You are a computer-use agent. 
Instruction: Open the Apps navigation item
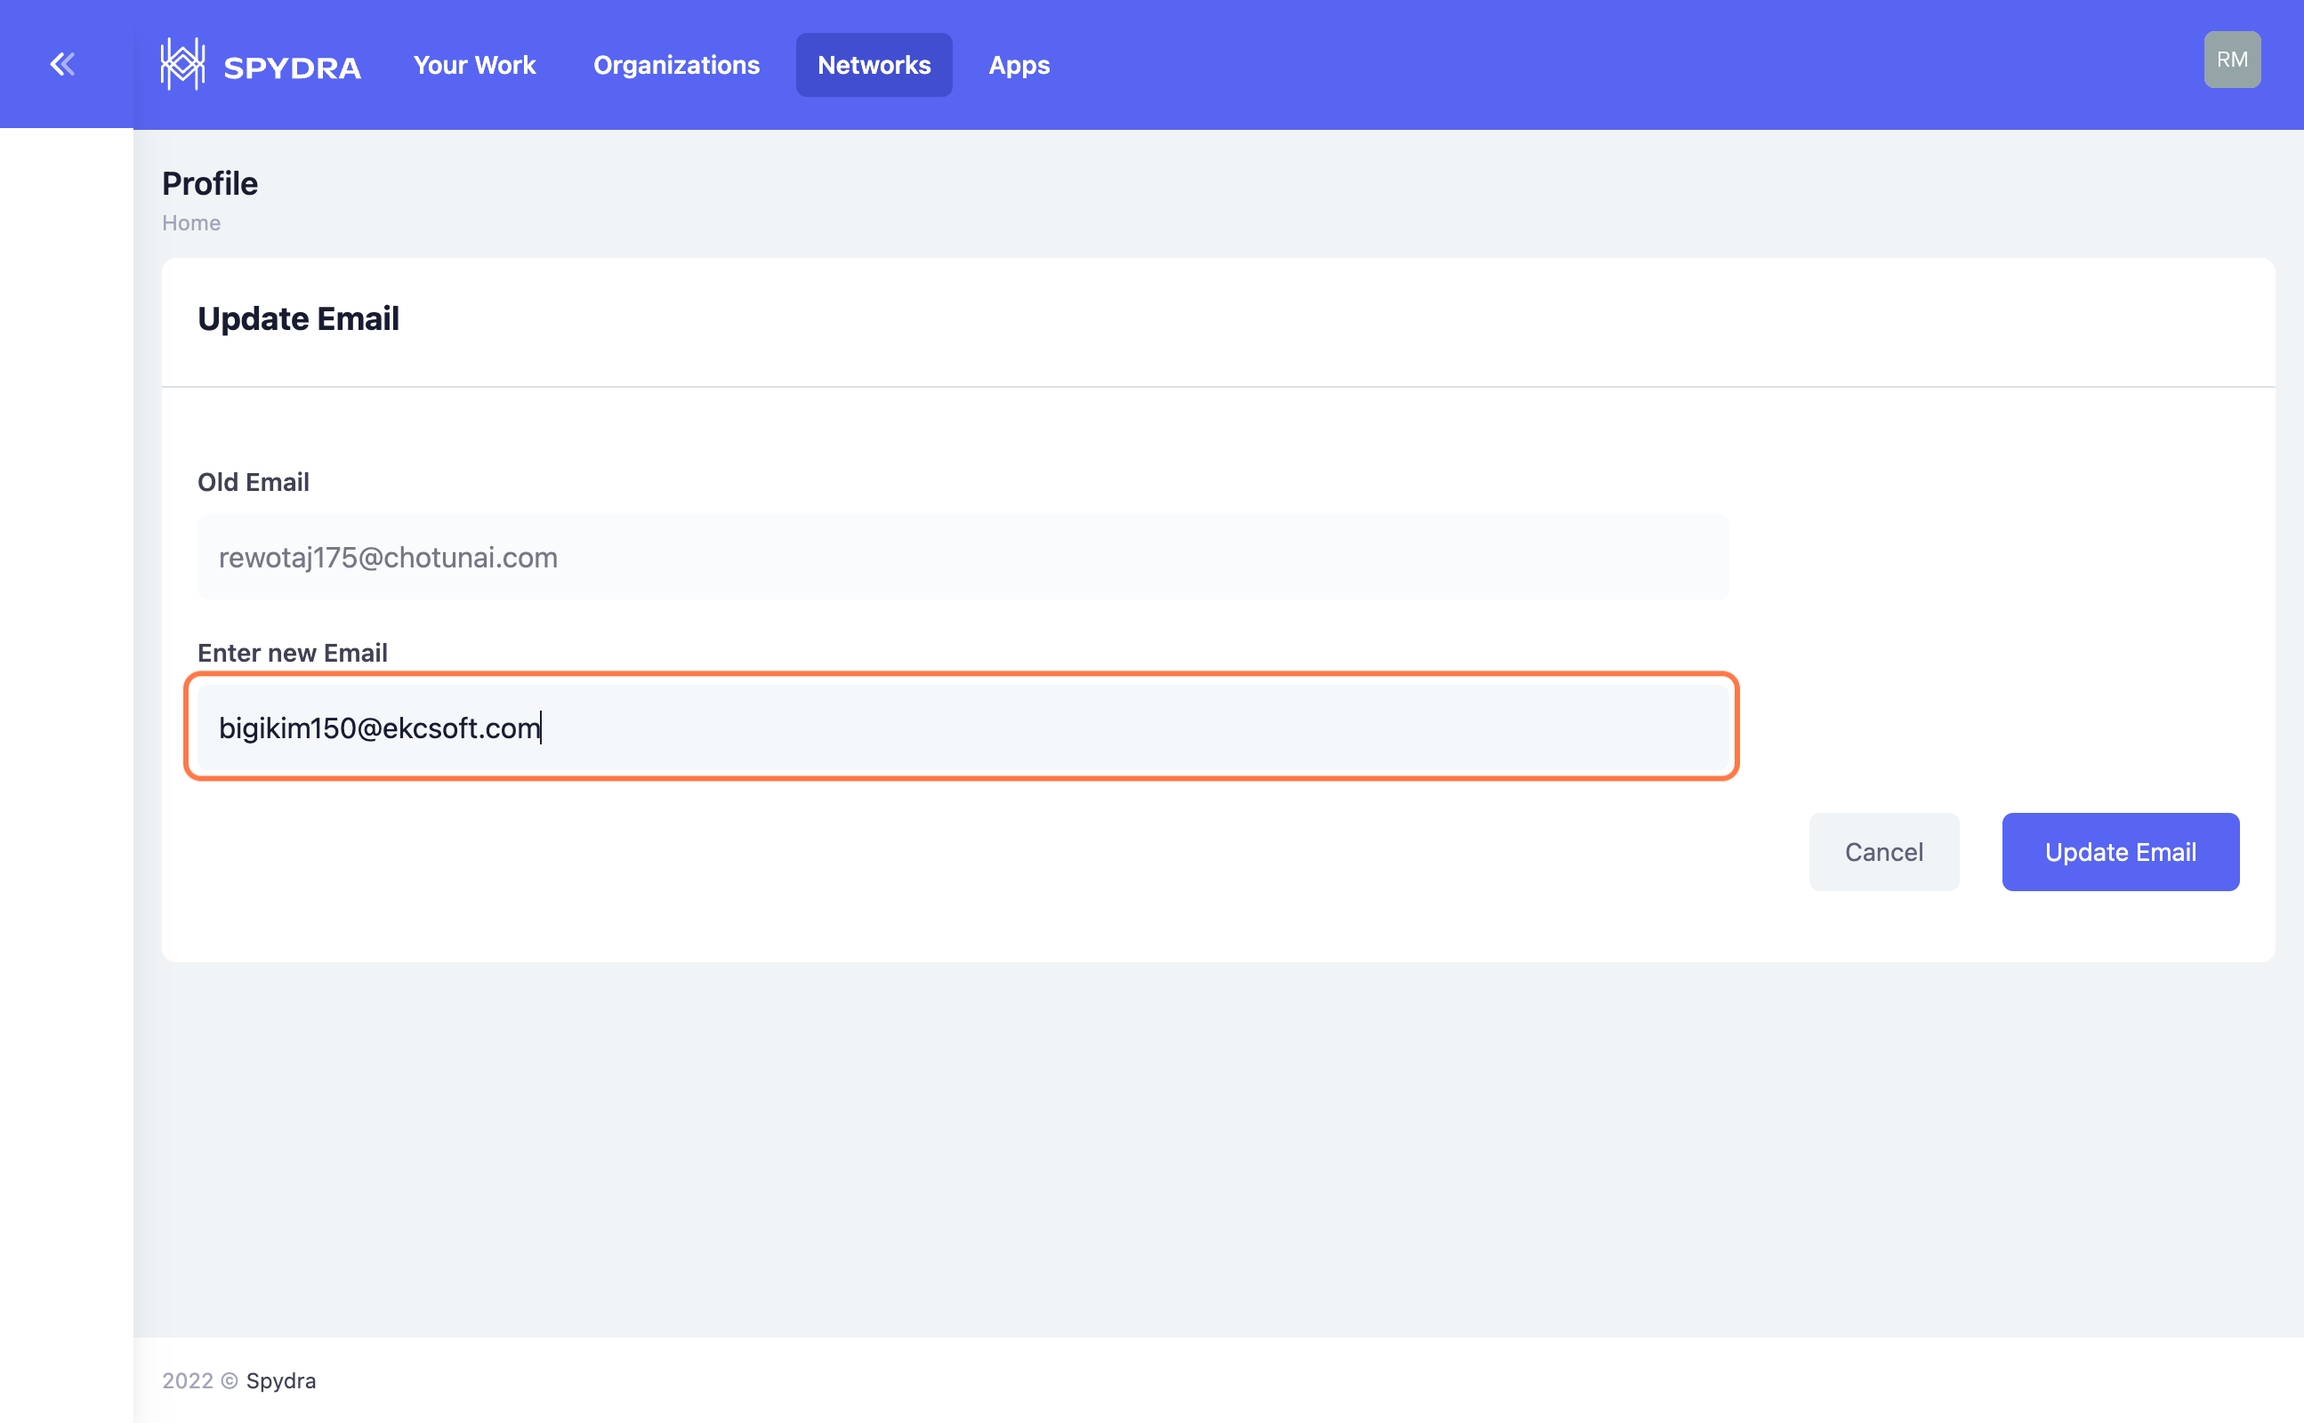[1018, 65]
